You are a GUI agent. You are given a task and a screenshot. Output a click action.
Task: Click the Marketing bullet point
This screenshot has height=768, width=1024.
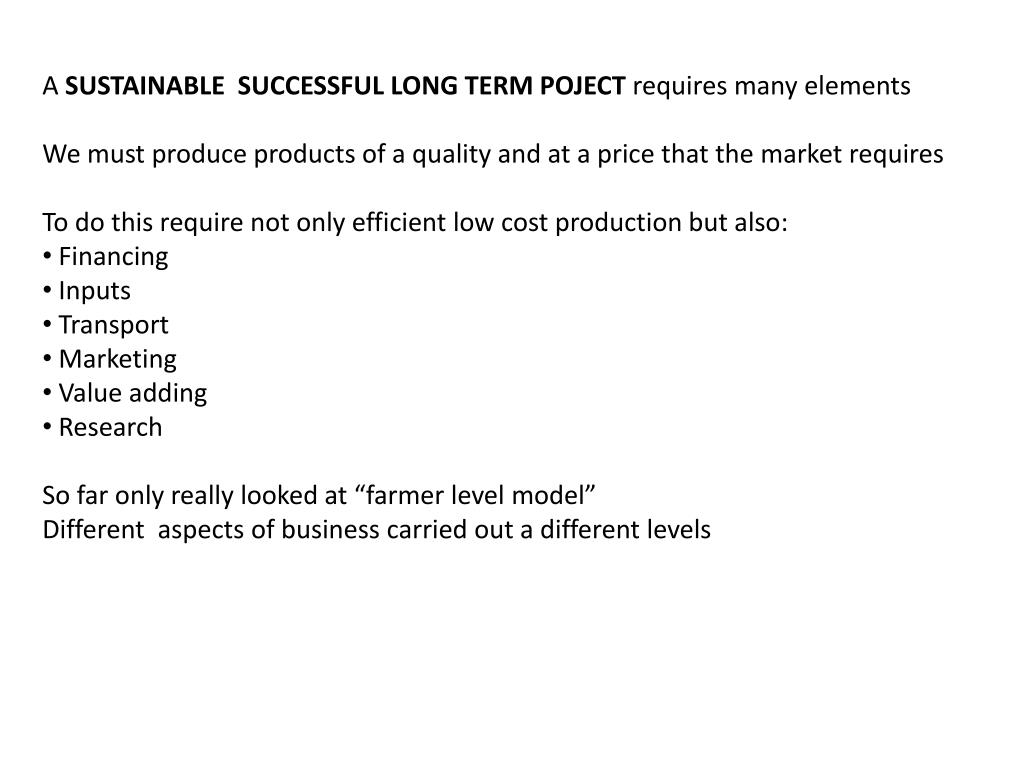pyautogui.click(x=110, y=359)
